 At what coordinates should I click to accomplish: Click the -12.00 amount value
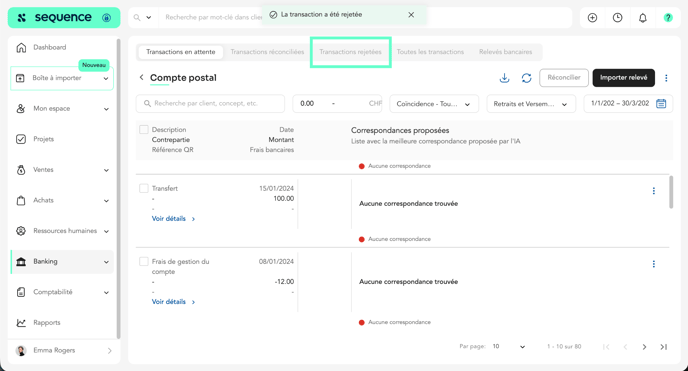pyautogui.click(x=284, y=282)
